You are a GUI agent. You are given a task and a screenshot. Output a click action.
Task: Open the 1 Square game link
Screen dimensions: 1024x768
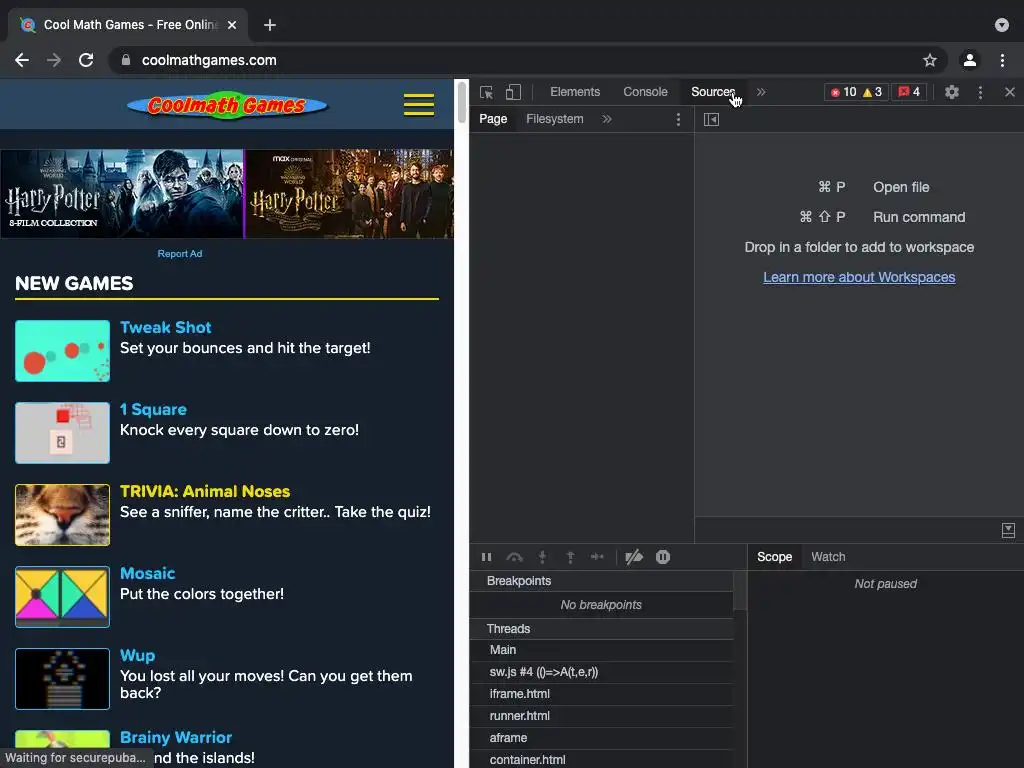153,409
